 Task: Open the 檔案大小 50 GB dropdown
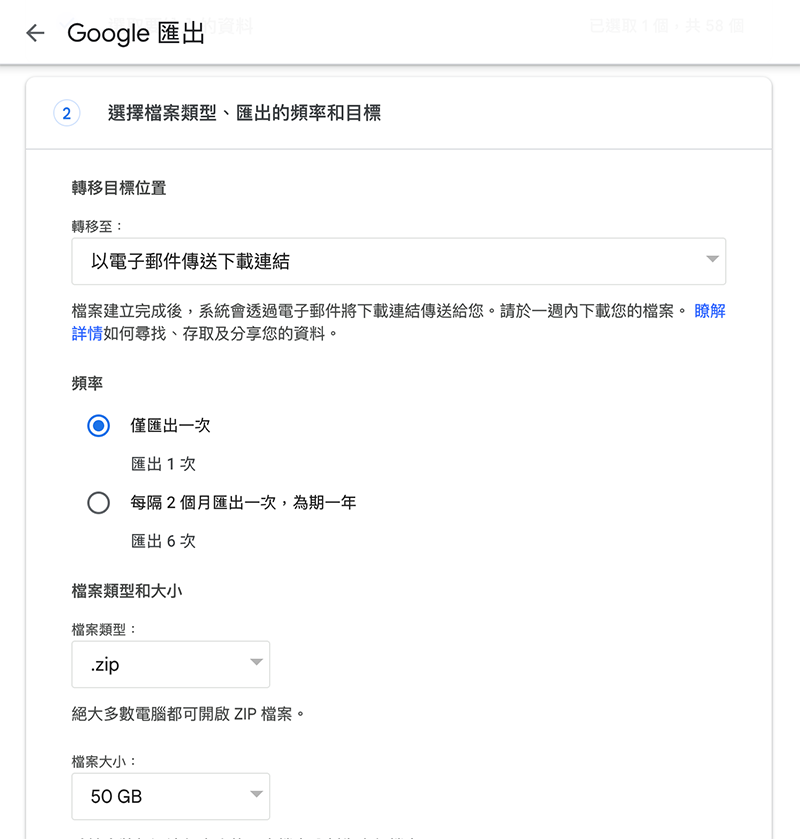click(171, 796)
